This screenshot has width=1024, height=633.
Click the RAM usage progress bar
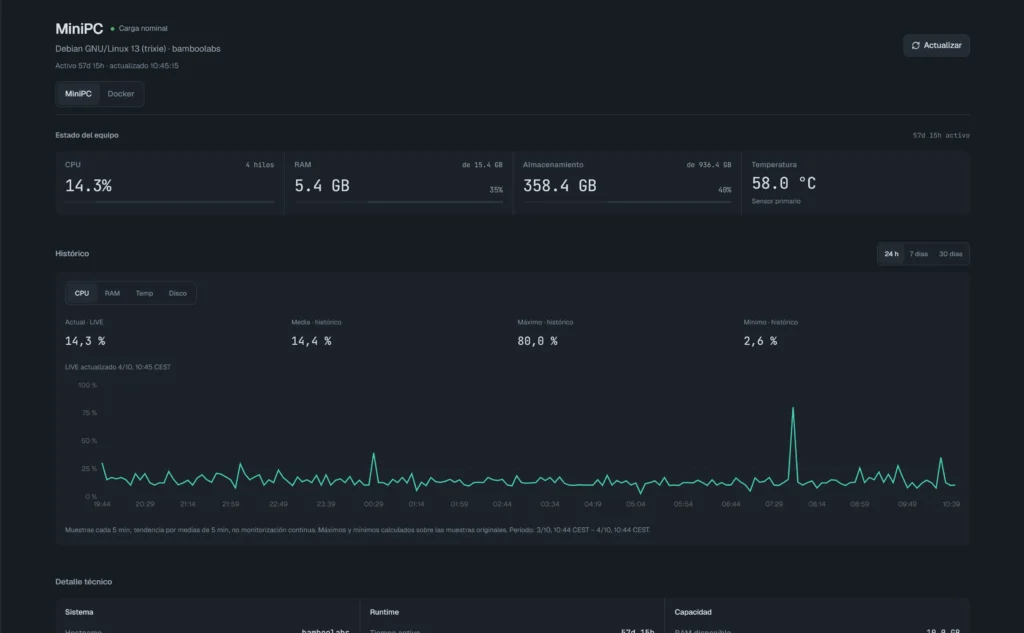point(398,203)
